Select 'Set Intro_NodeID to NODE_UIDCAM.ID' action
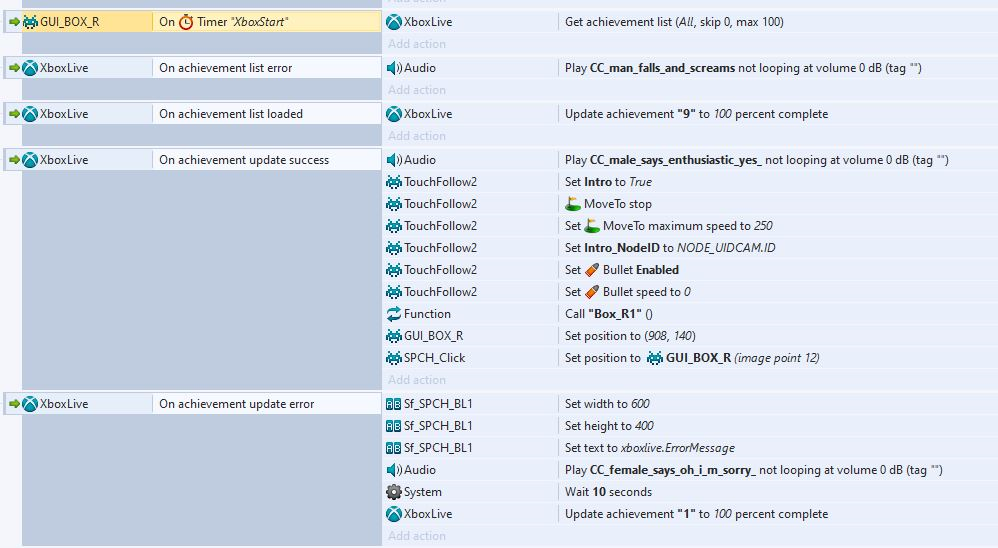Screen dimensions: 998x548 click(670, 248)
